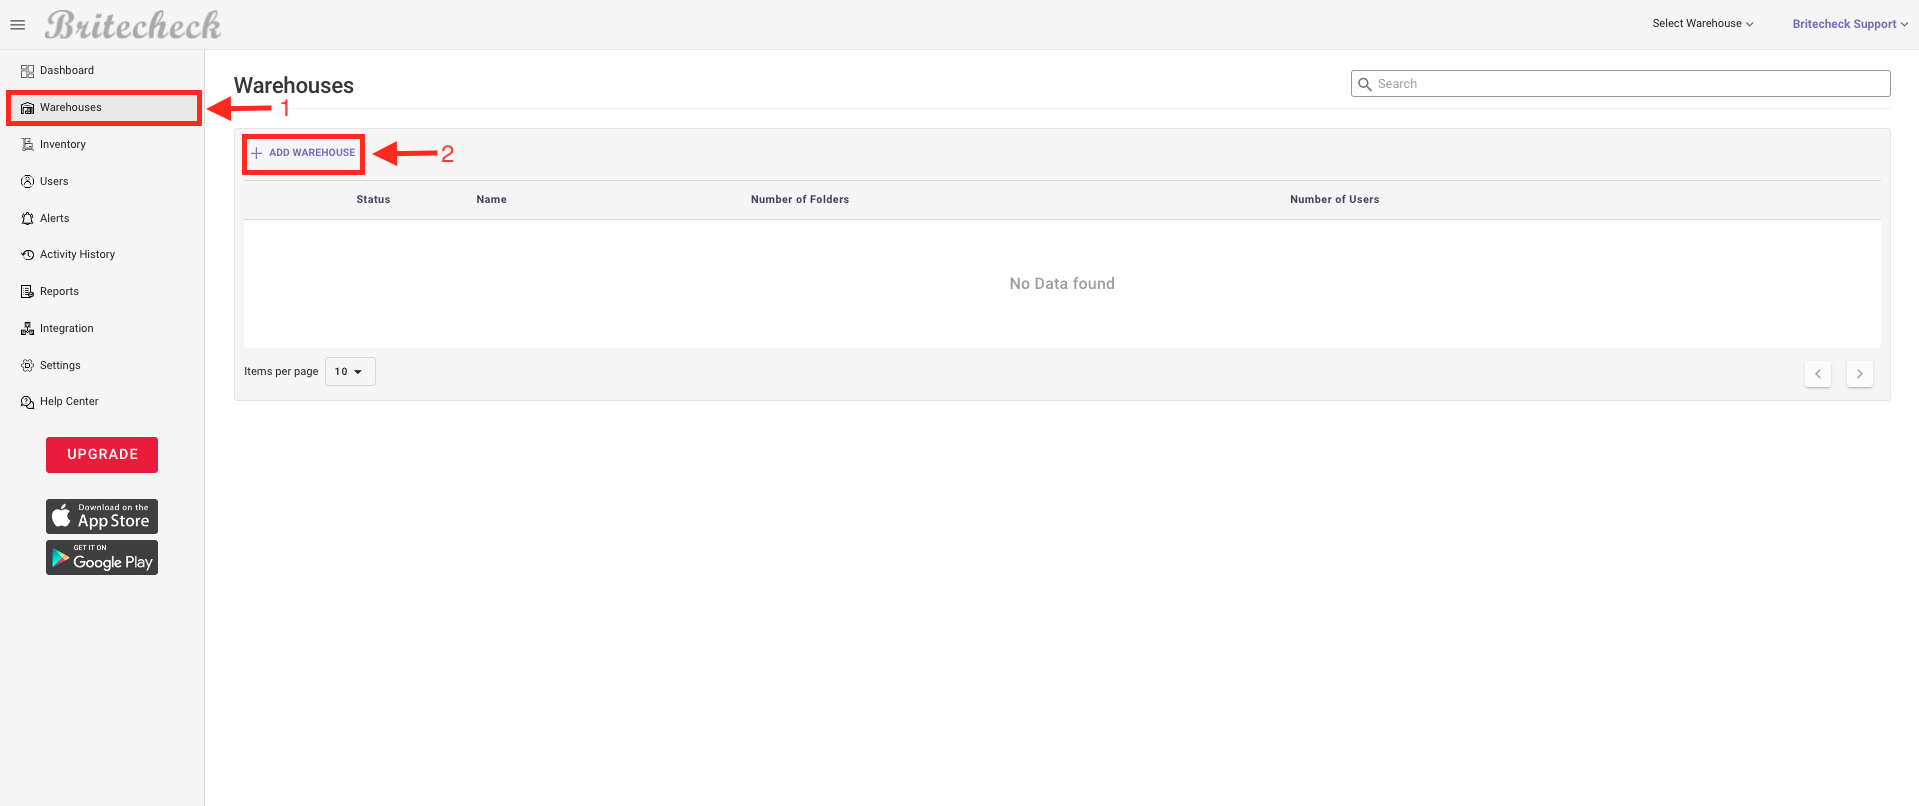
Task: Click the magnifier icon in search box
Action: tap(1364, 84)
